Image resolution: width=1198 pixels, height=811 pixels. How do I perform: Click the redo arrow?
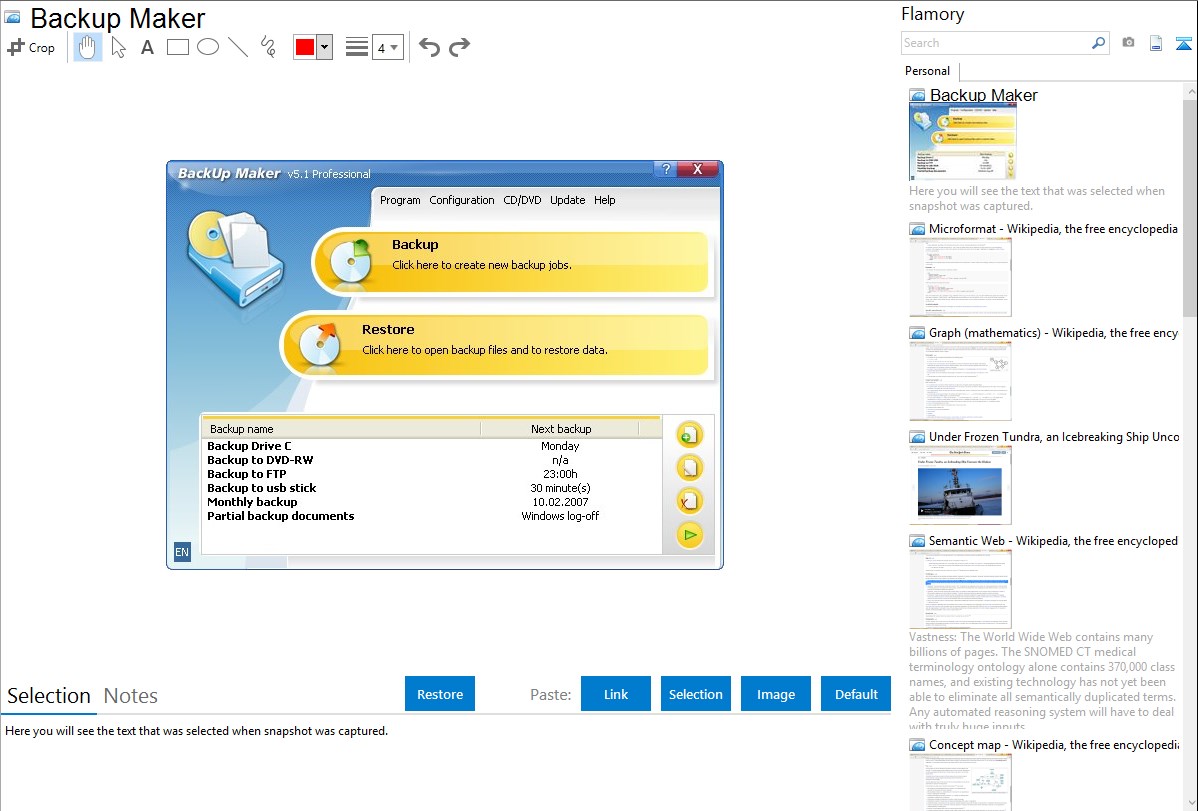(459, 47)
